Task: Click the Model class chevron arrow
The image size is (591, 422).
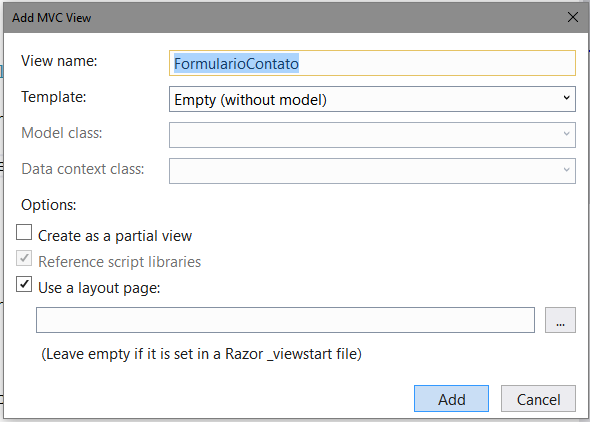Action: [566, 134]
